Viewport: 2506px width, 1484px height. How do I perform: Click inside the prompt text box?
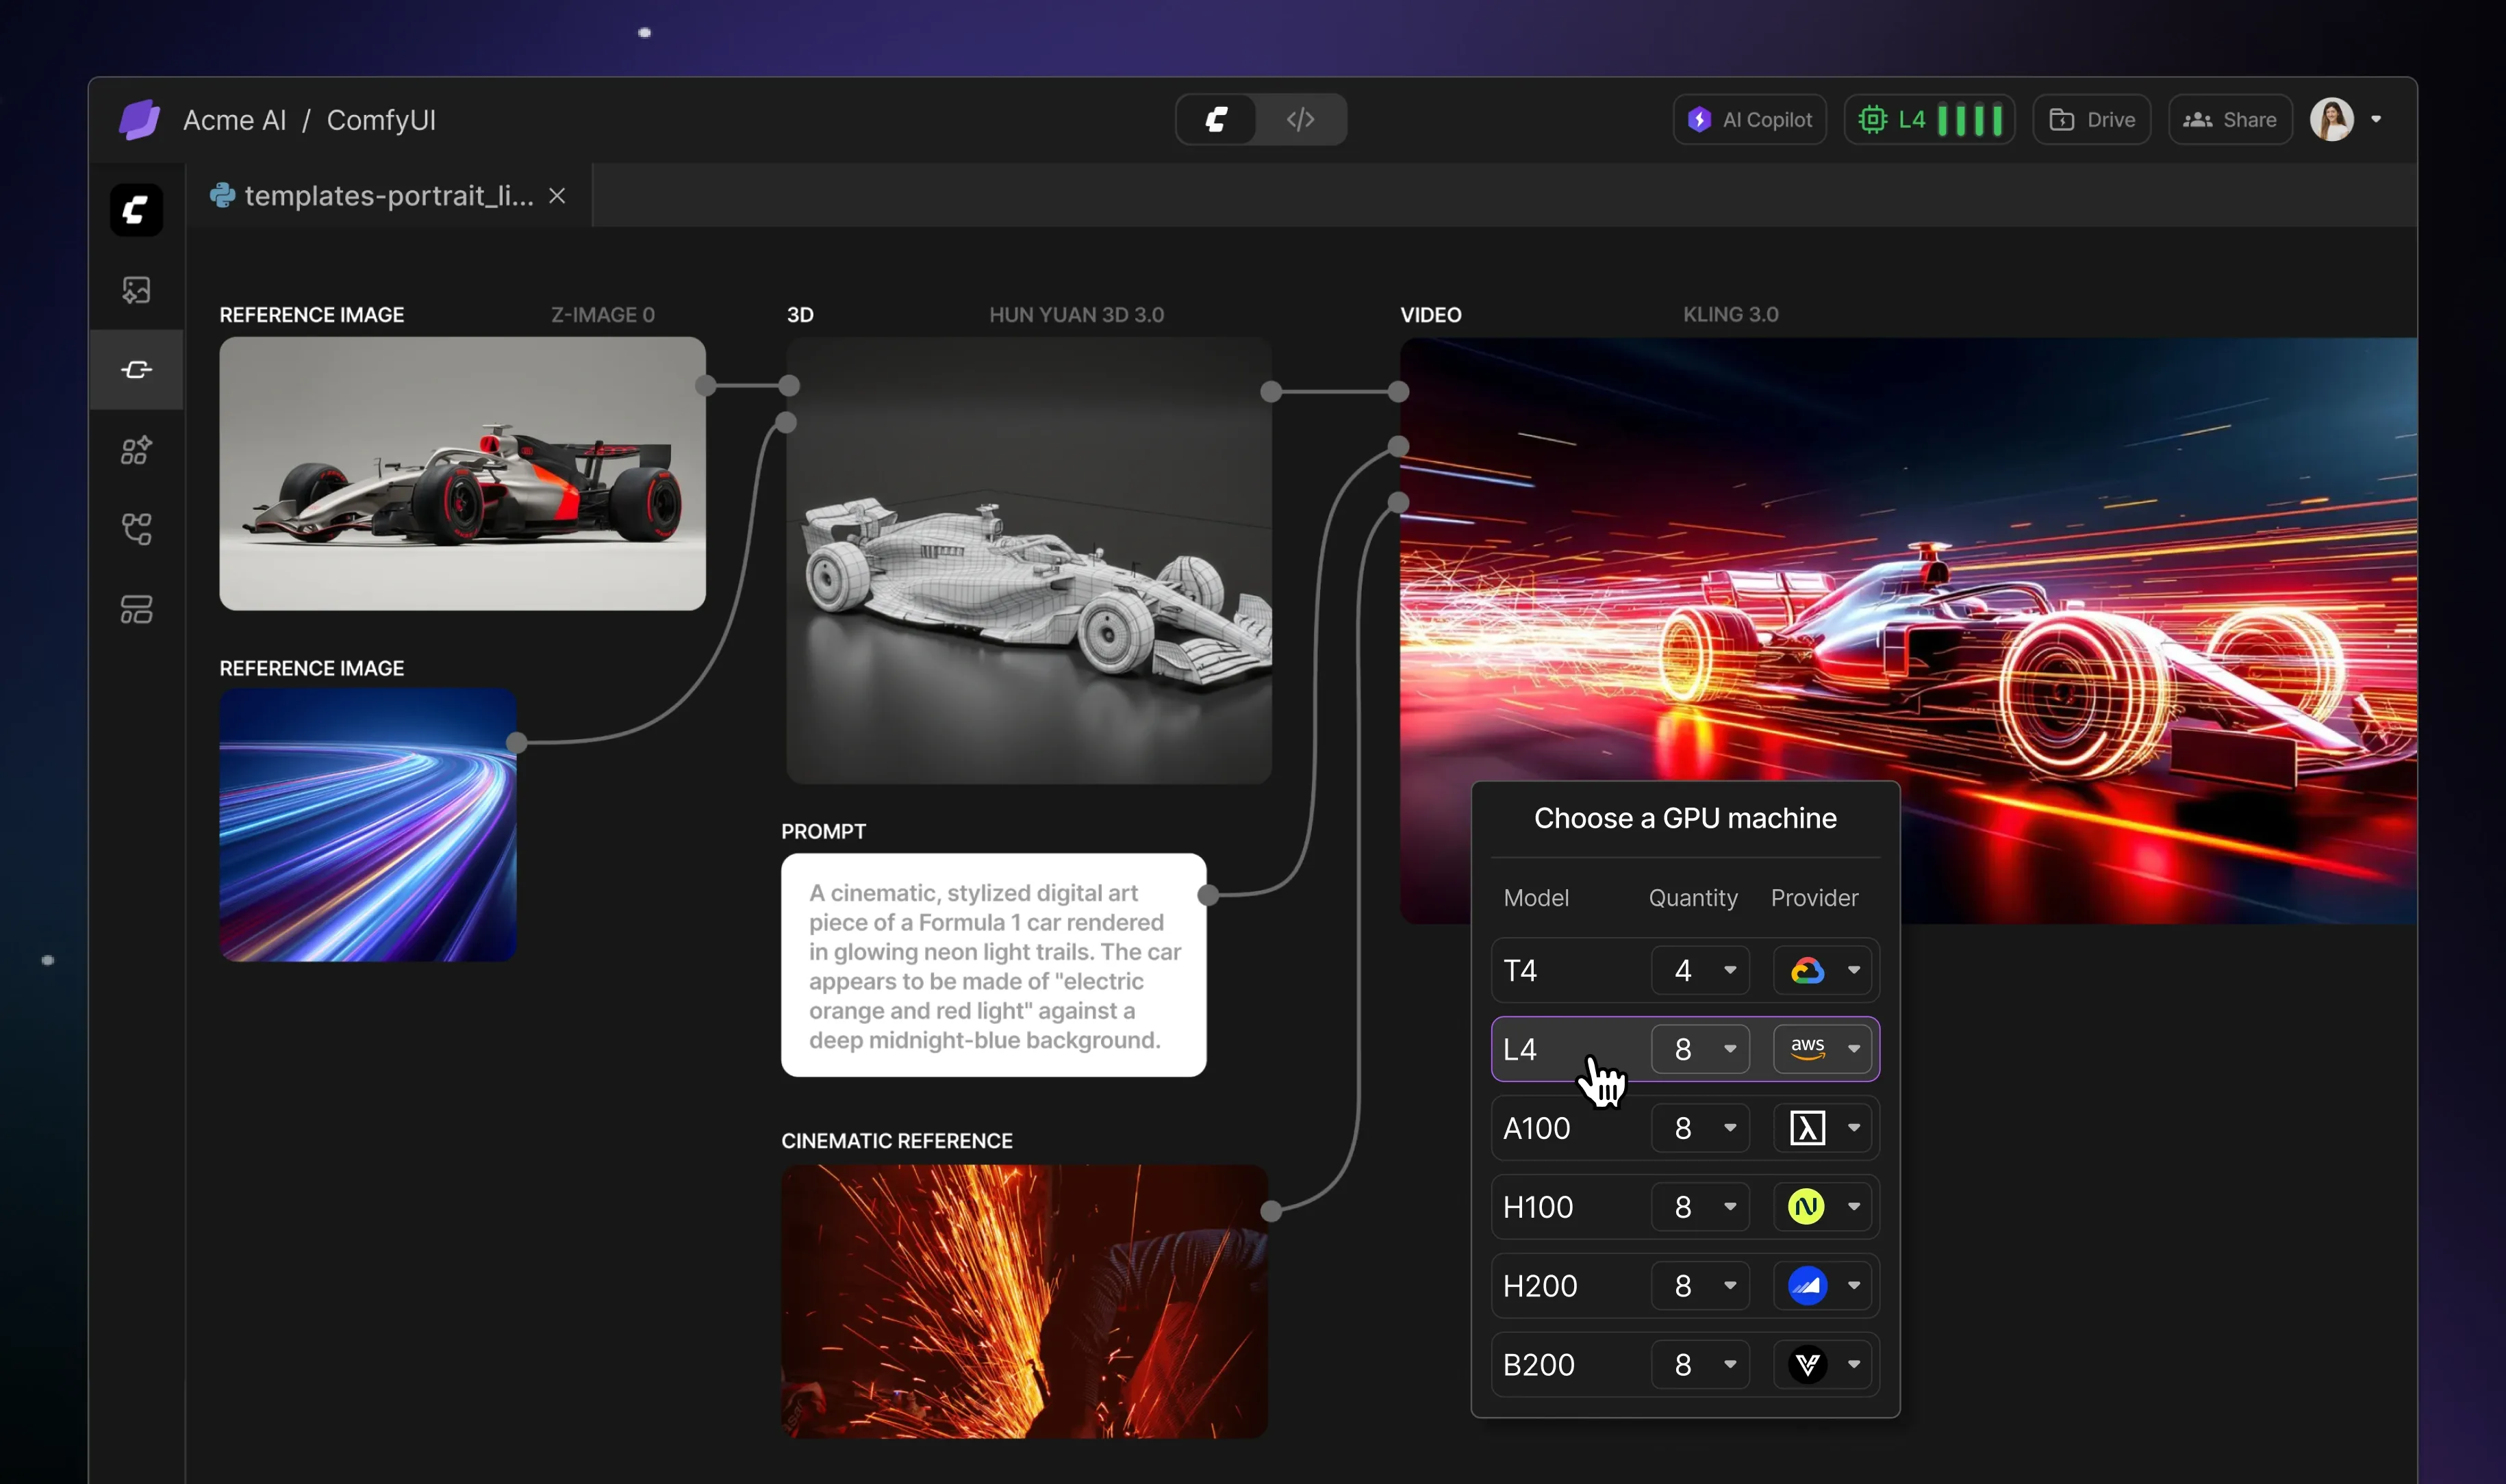coord(993,965)
